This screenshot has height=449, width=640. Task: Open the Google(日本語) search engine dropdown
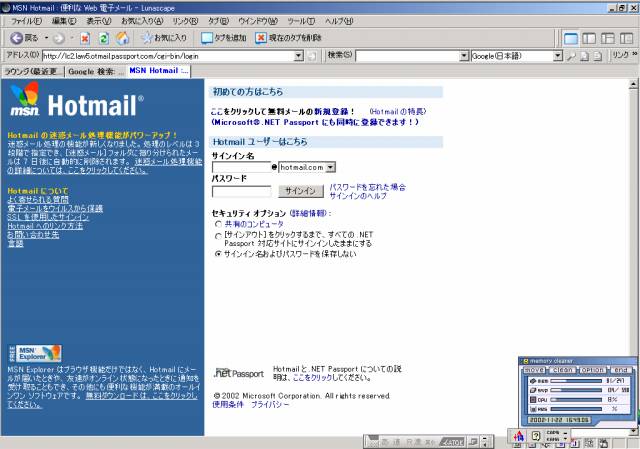click(x=557, y=55)
